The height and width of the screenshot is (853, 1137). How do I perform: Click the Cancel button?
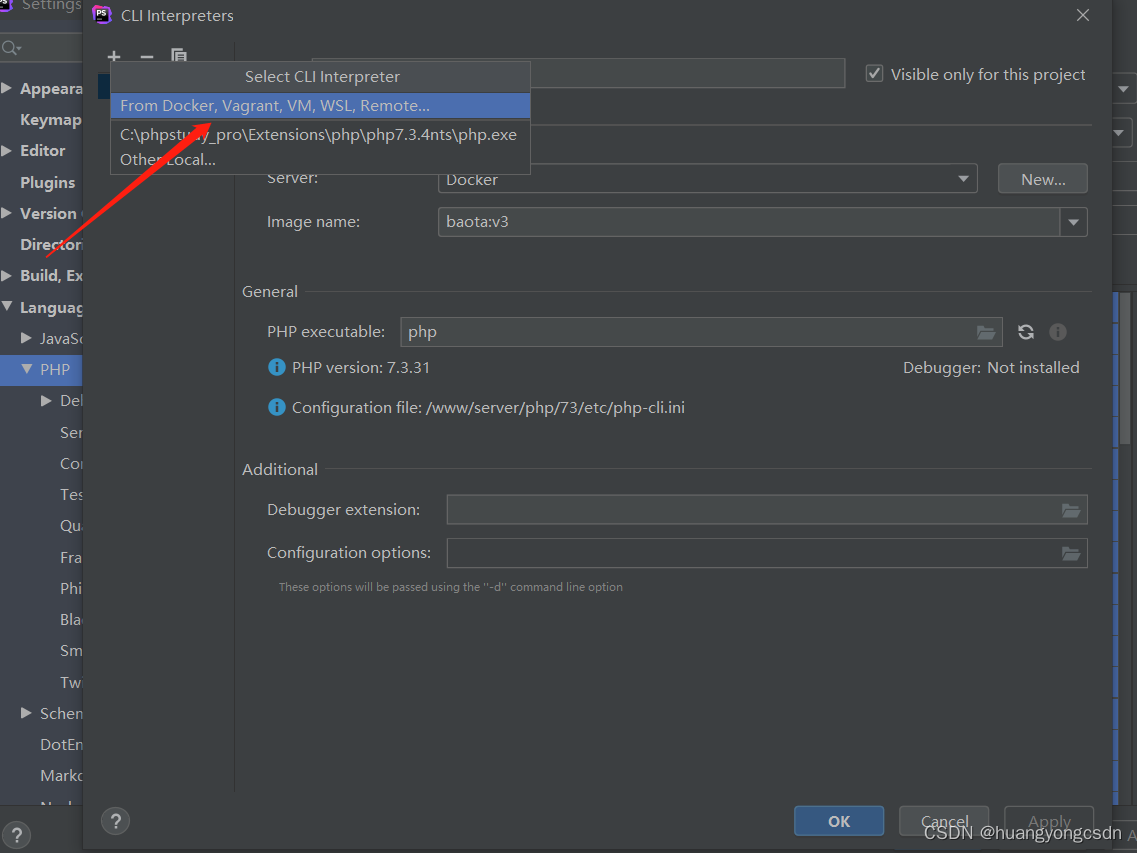coord(944,821)
